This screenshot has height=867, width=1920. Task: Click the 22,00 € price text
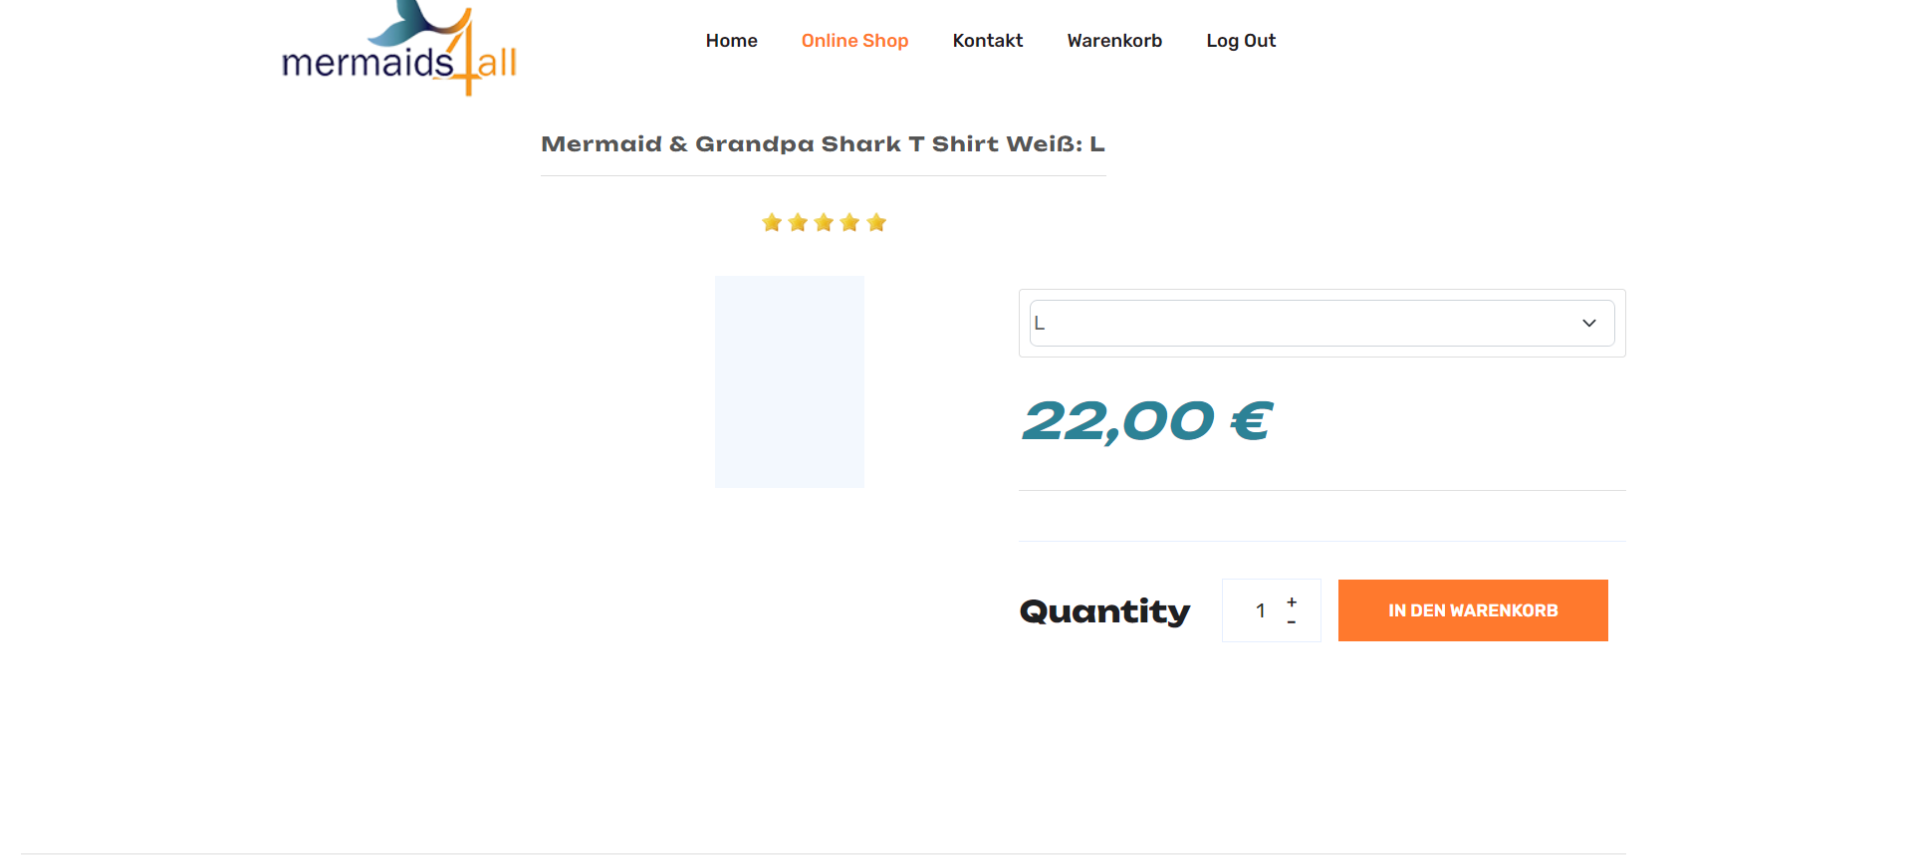pyautogui.click(x=1147, y=421)
